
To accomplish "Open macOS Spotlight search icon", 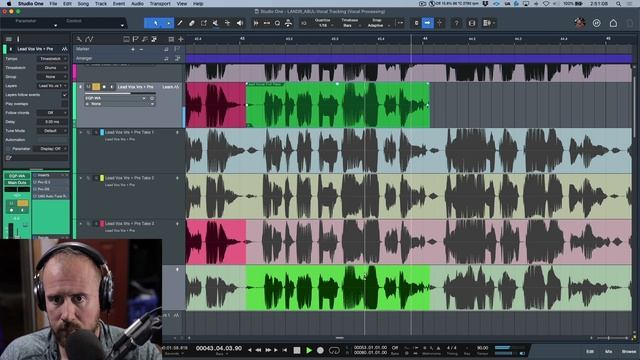I will point(619,3).
